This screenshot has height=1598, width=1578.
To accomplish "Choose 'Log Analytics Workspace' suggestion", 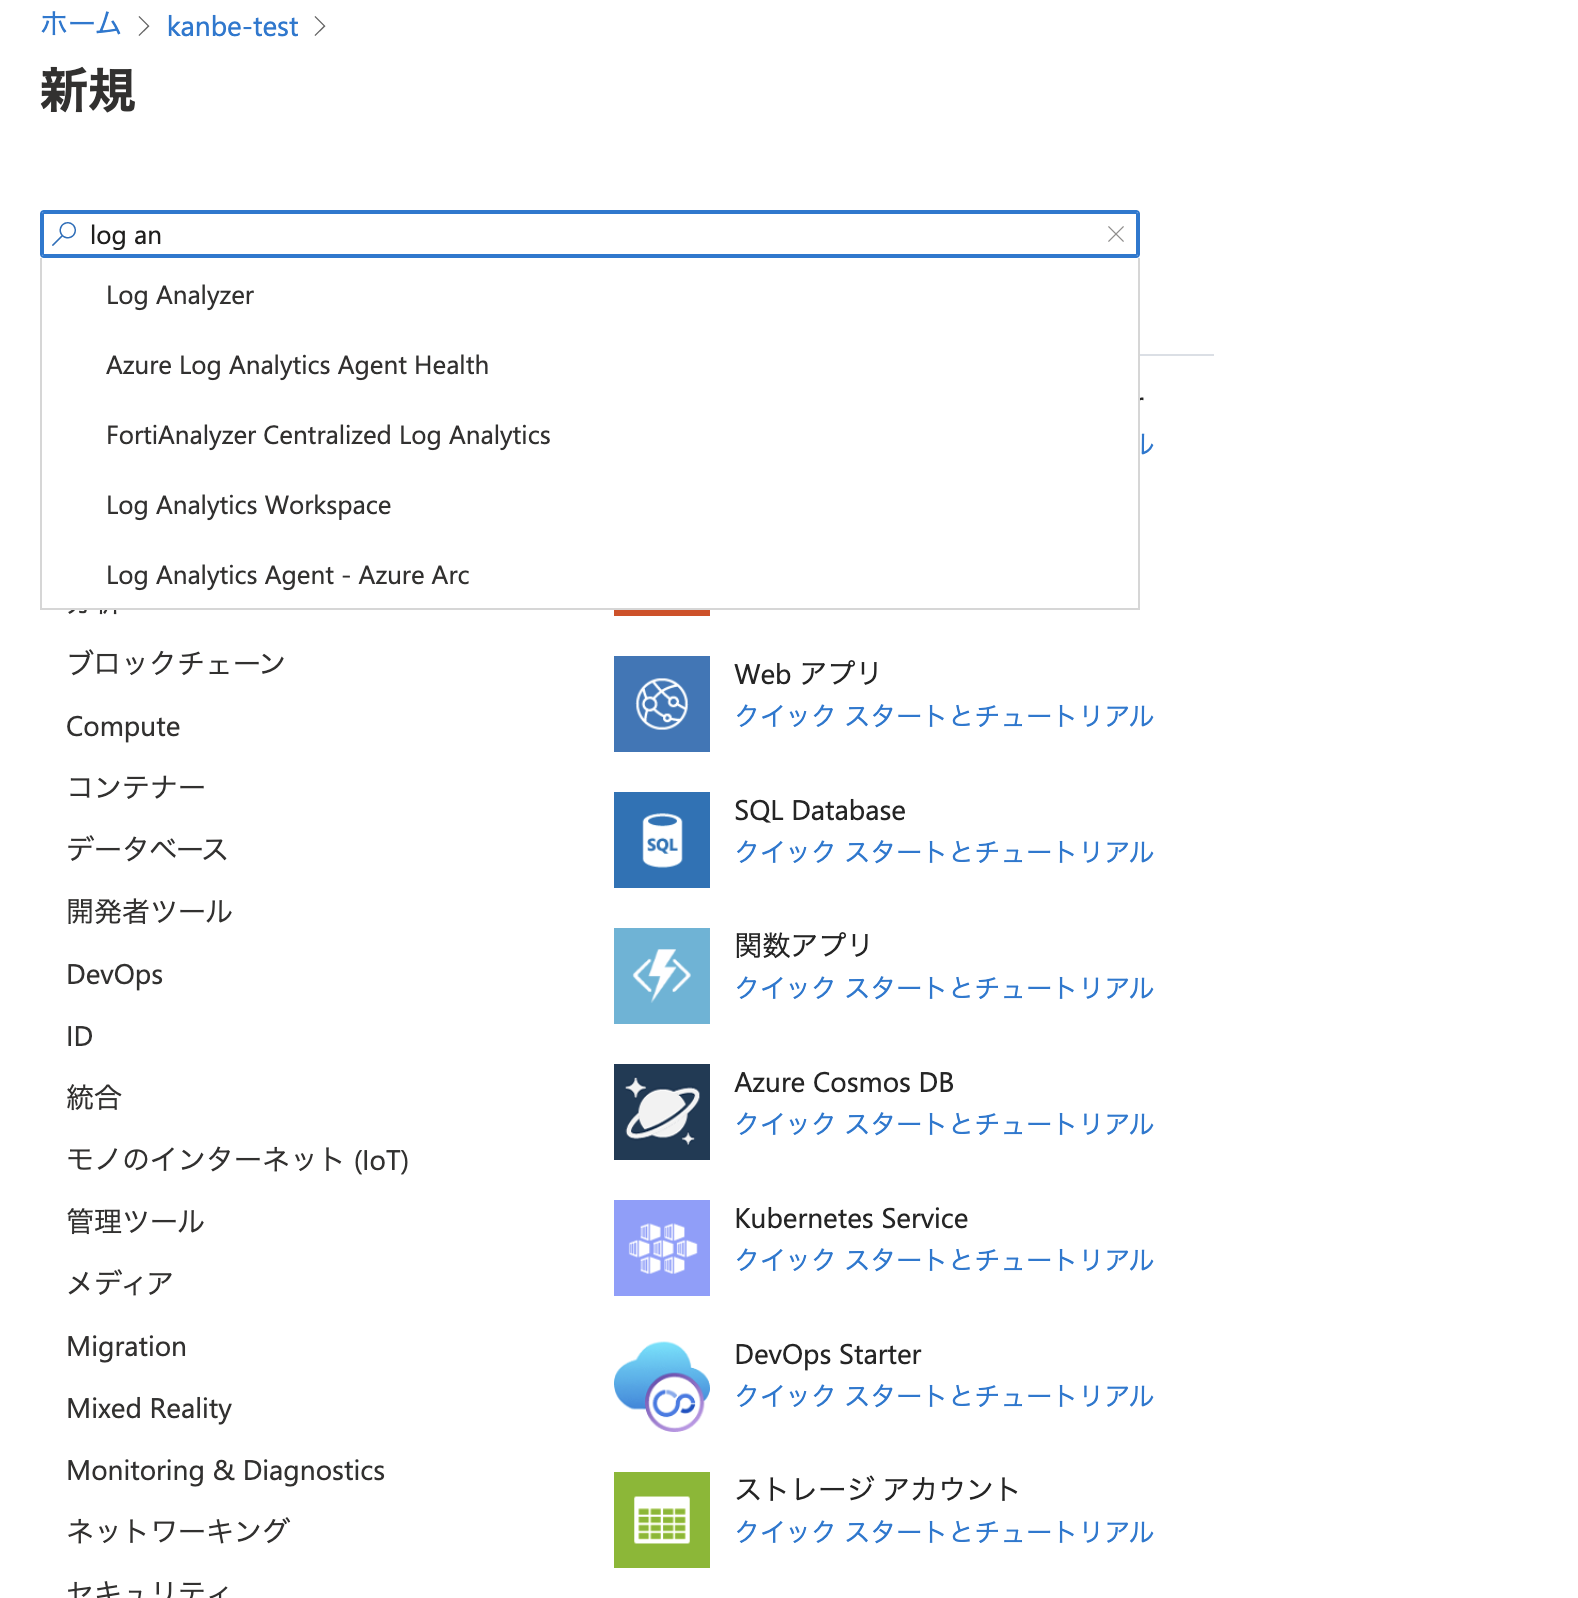I will (590, 505).
